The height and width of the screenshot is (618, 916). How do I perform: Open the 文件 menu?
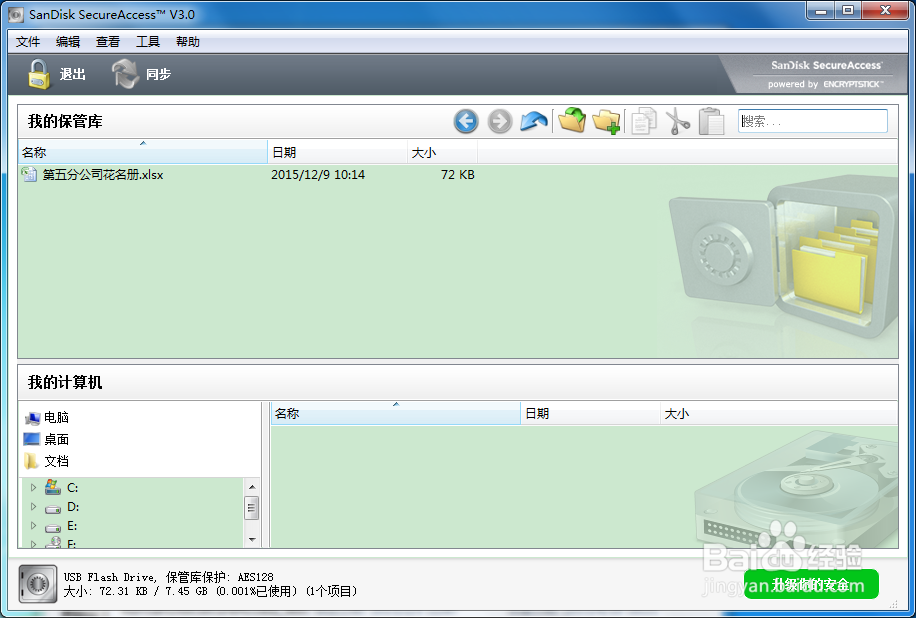(x=28, y=41)
